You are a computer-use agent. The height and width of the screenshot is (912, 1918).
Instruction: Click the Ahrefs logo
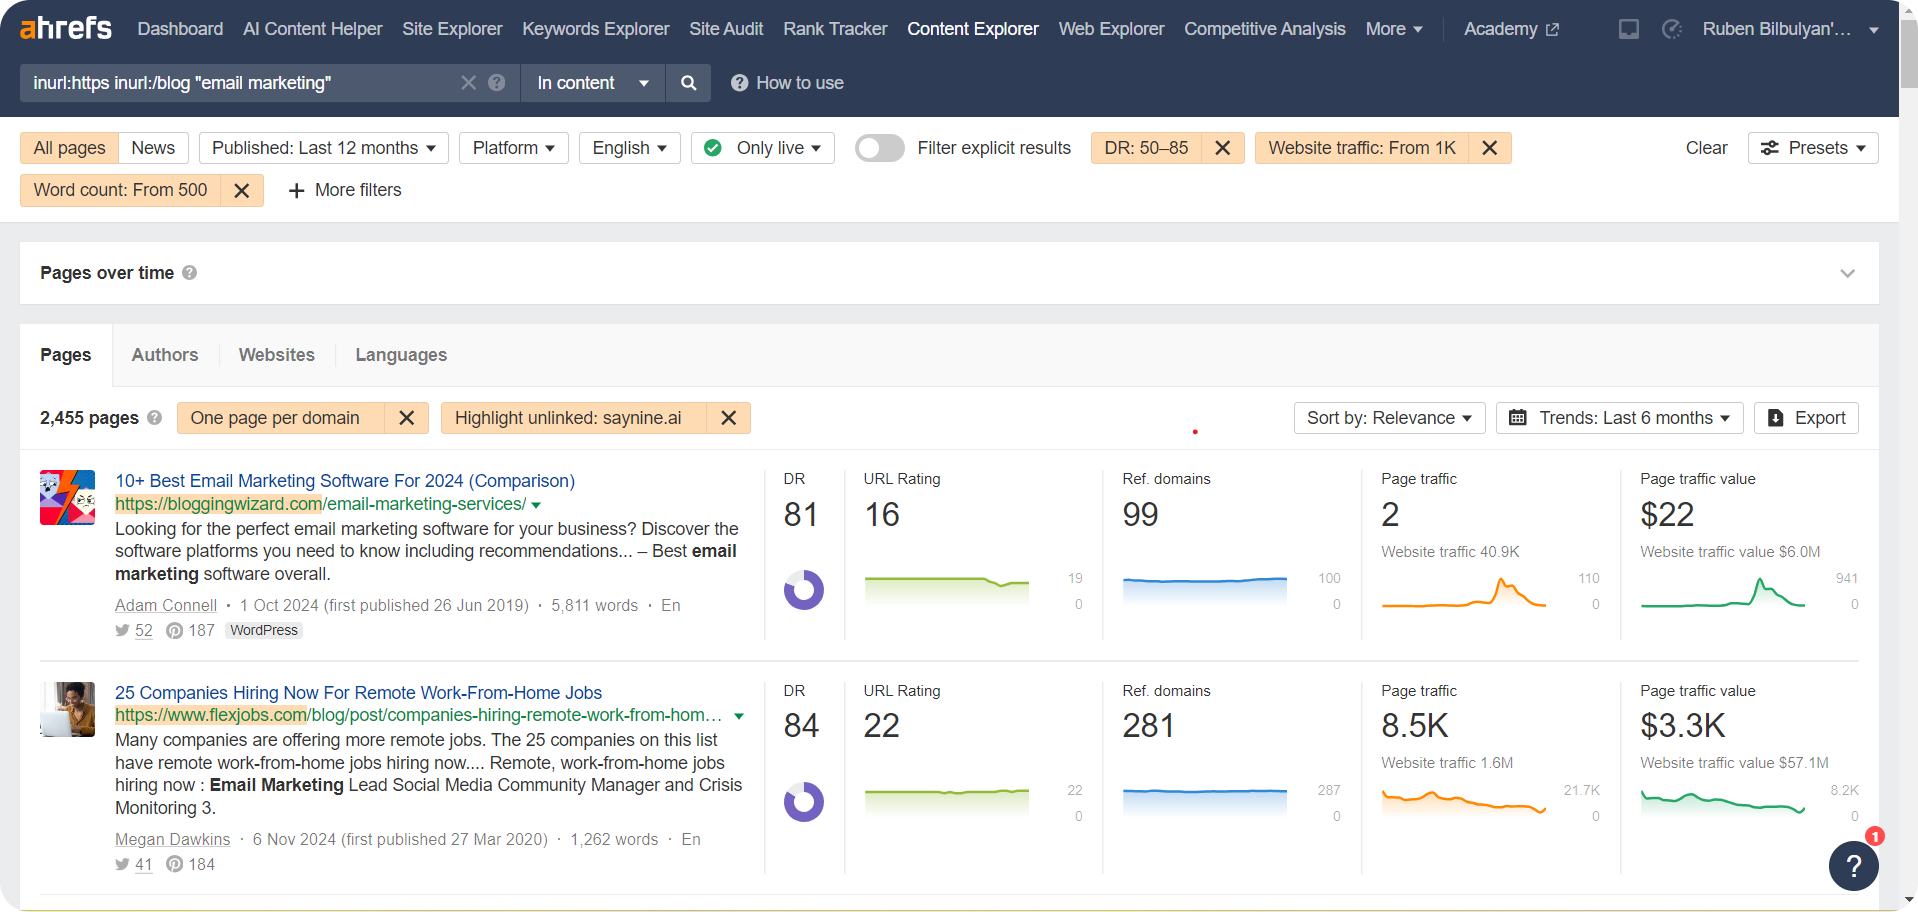(64, 28)
